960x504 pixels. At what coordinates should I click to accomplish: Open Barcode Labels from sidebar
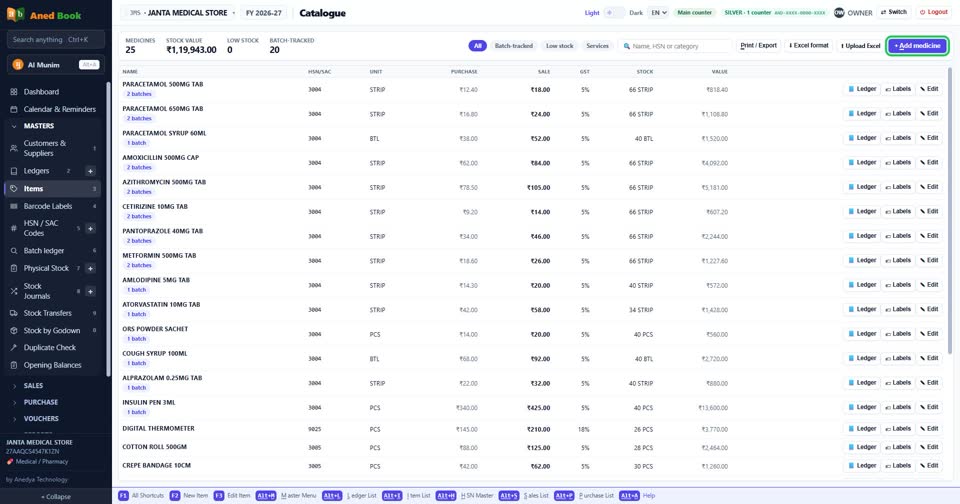click(x=54, y=206)
